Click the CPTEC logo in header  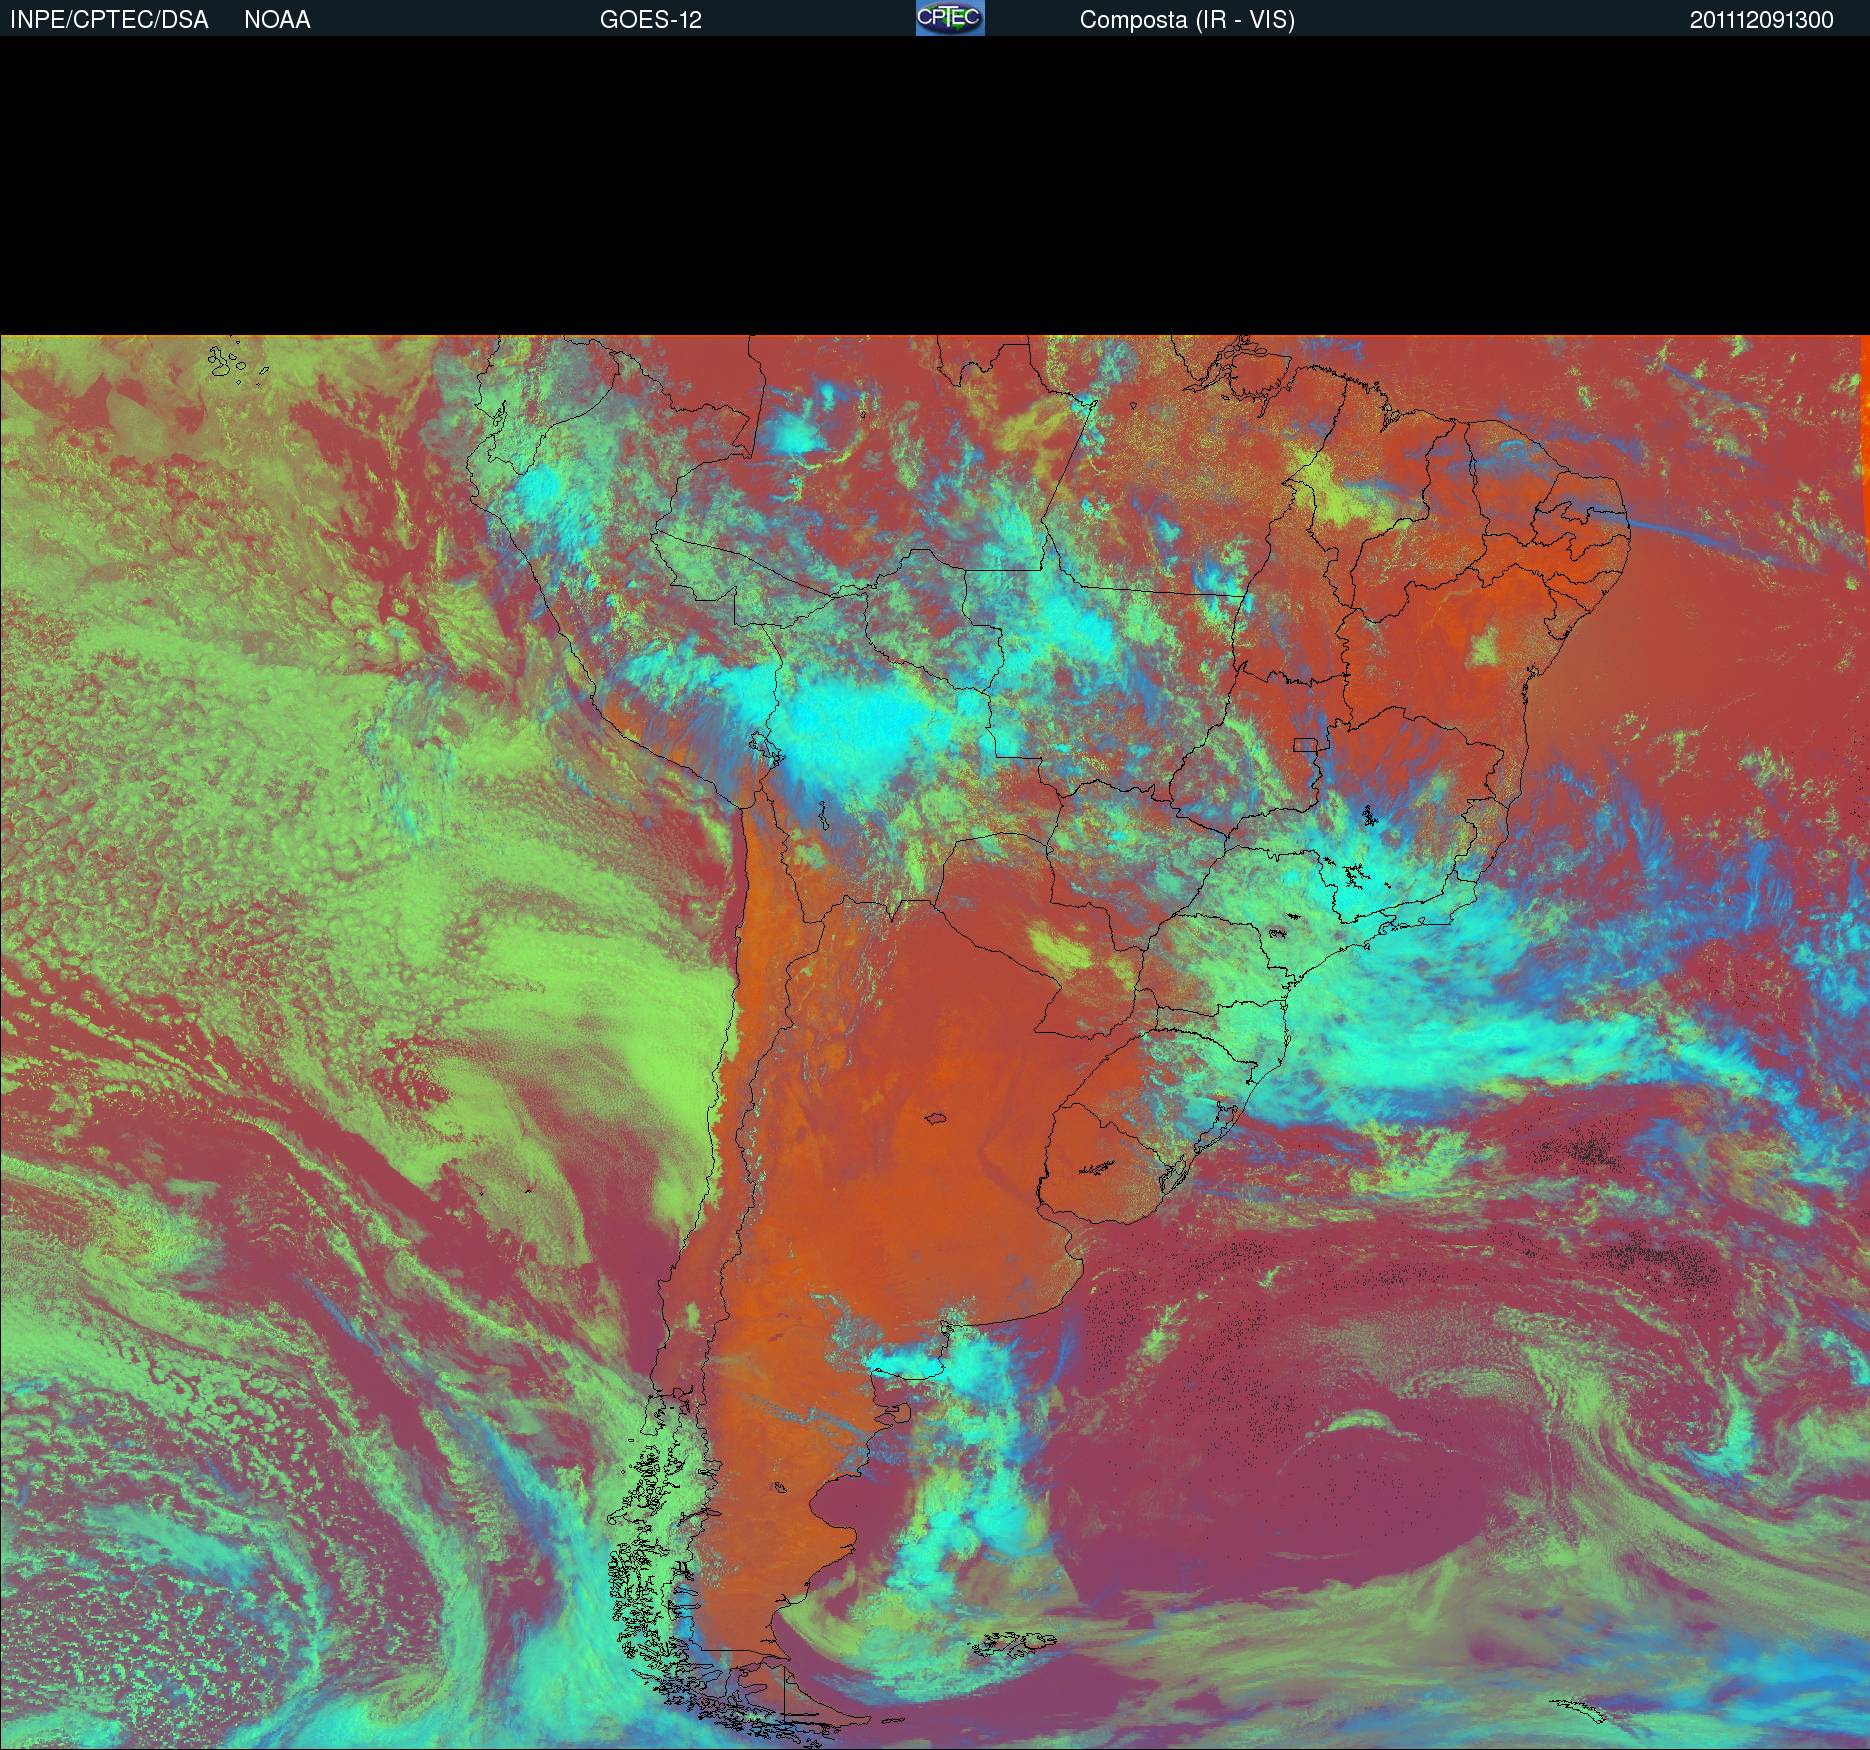pos(950,18)
